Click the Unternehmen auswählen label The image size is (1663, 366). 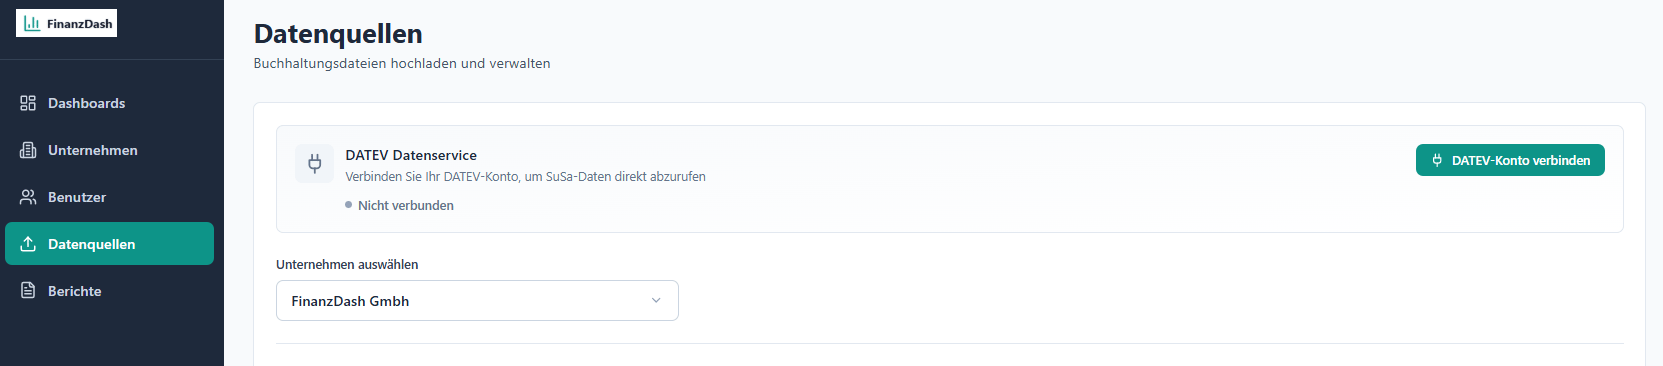coord(347,265)
